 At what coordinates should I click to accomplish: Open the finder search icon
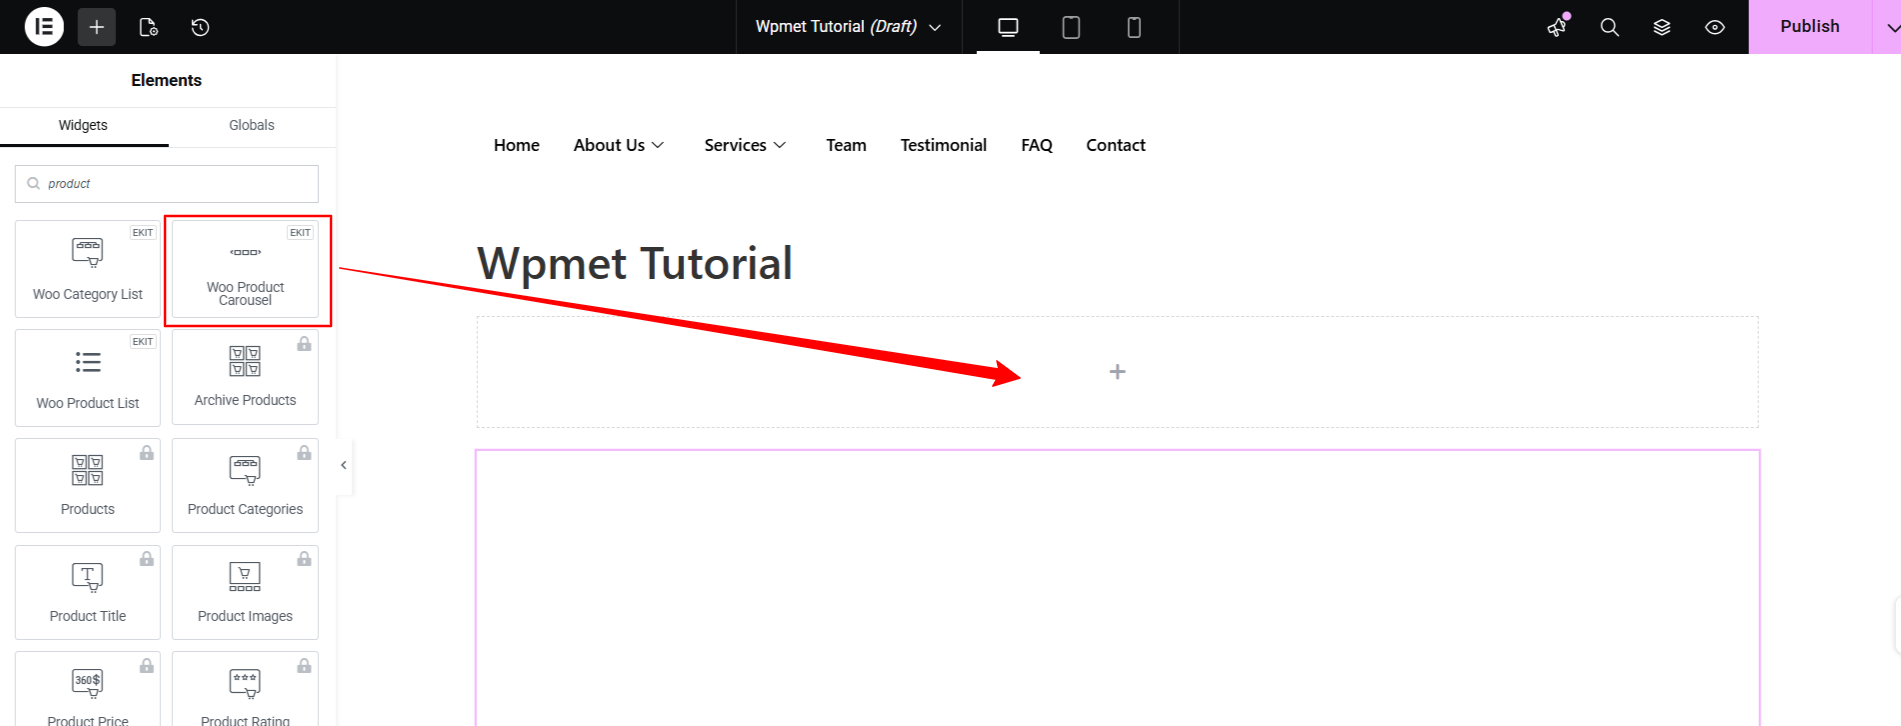pyautogui.click(x=1609, y=27)
